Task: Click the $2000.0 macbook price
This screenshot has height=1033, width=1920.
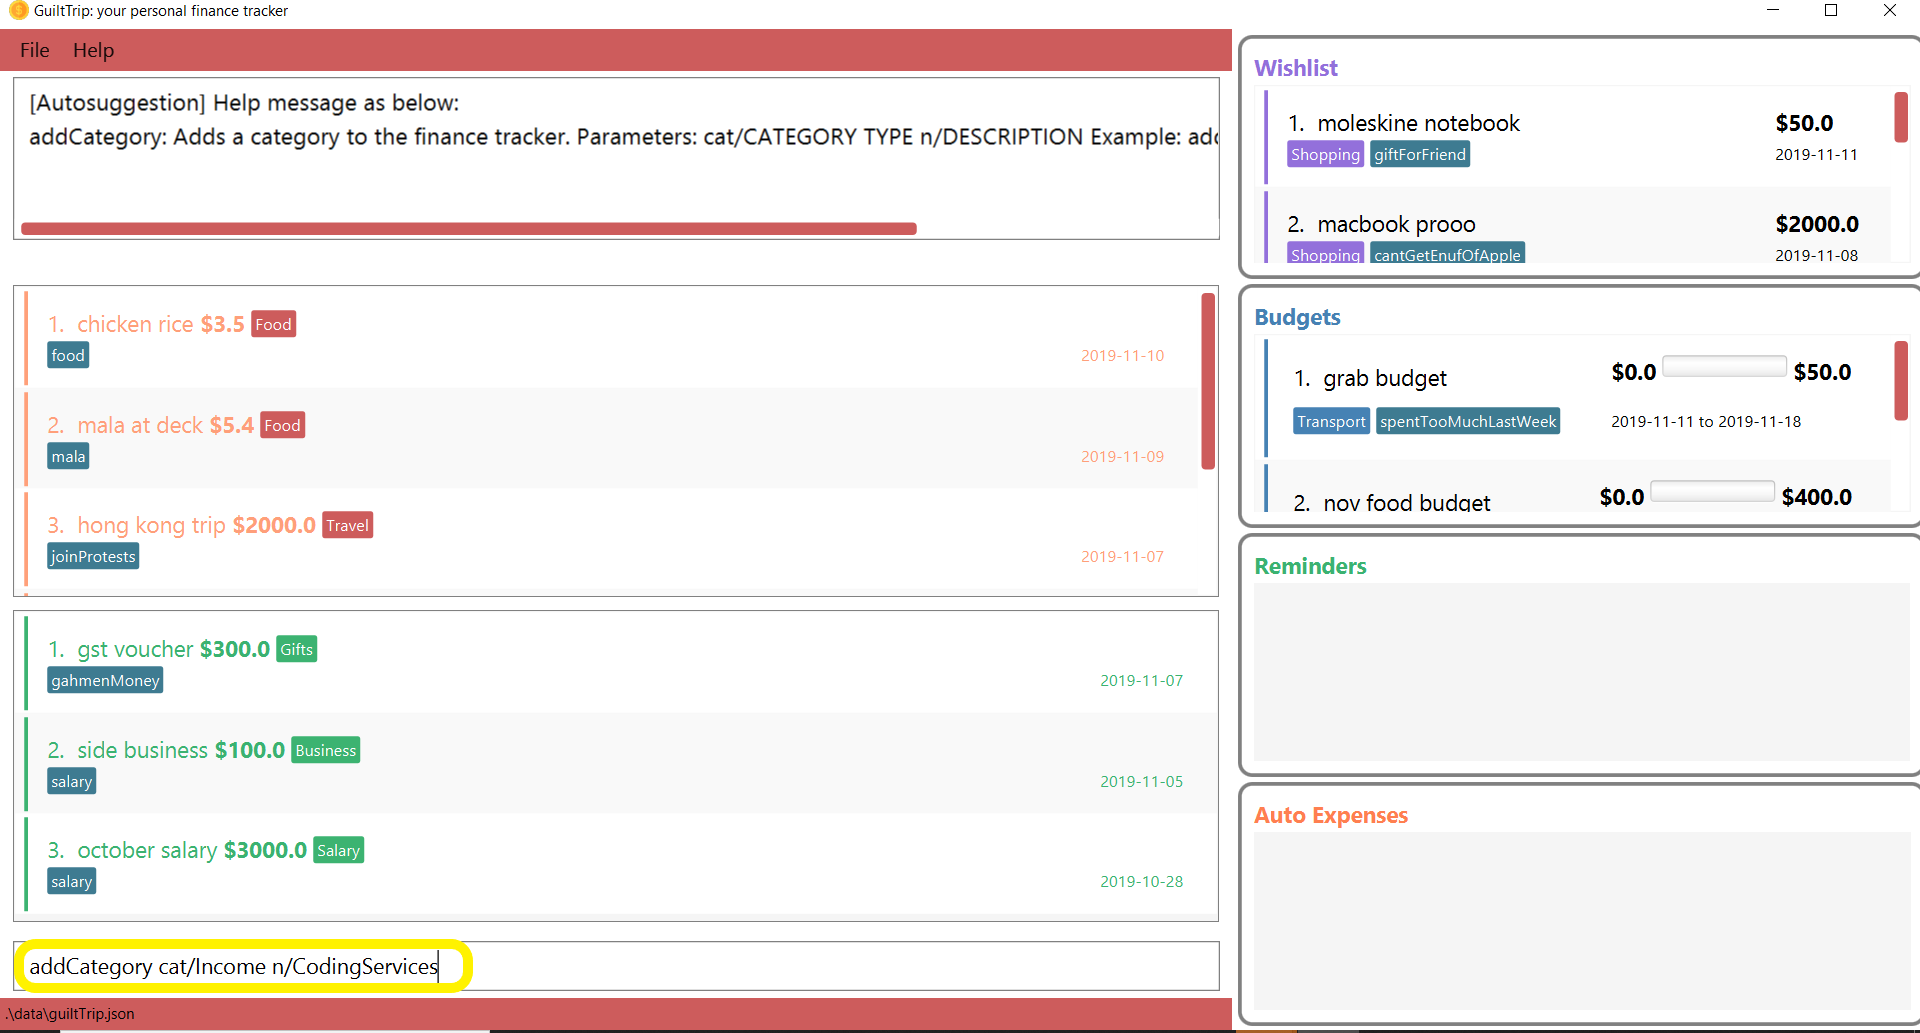Action: coord(1816,224)
